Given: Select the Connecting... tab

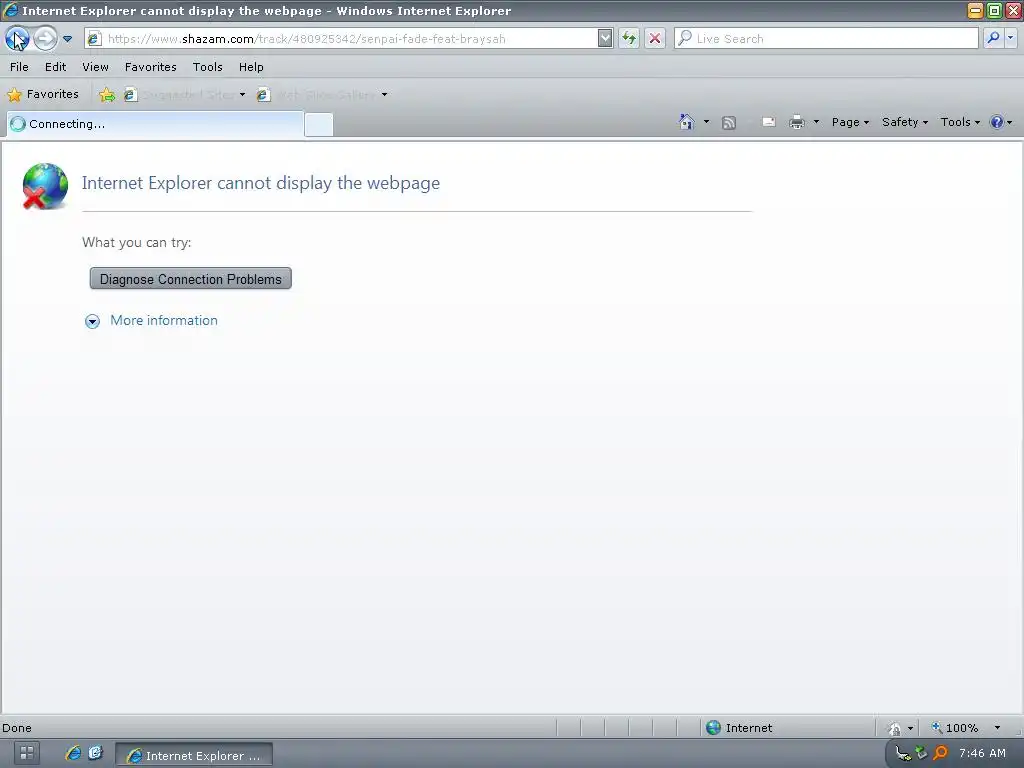Looking at the screenshot, I should [155, 123].
